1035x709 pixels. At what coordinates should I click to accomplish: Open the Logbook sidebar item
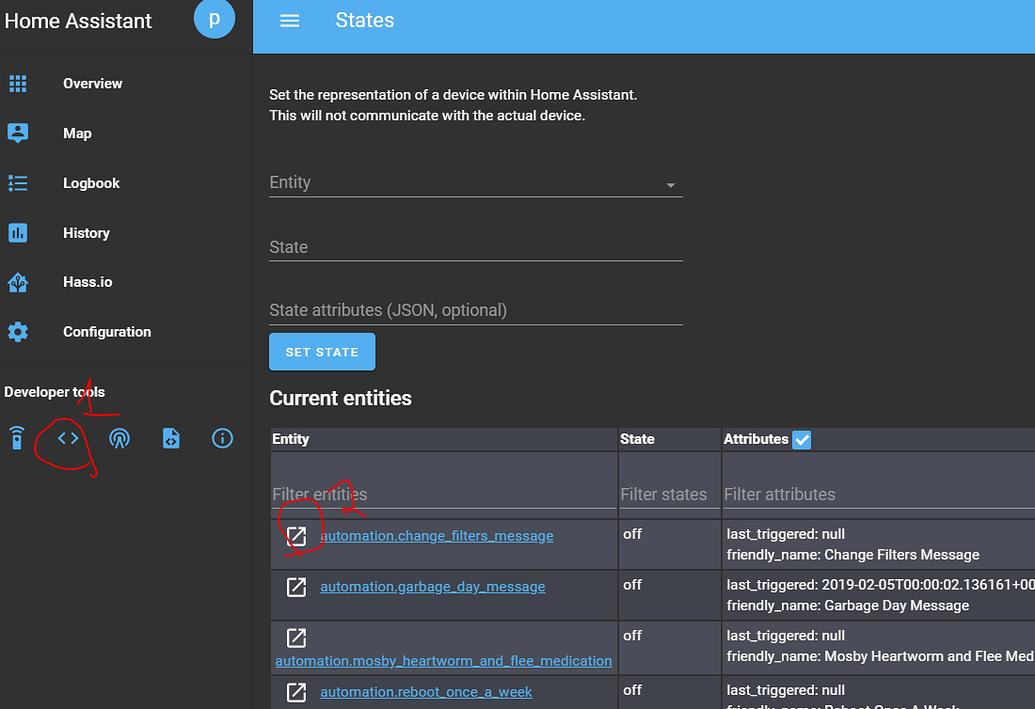click(x=91, y=183)
